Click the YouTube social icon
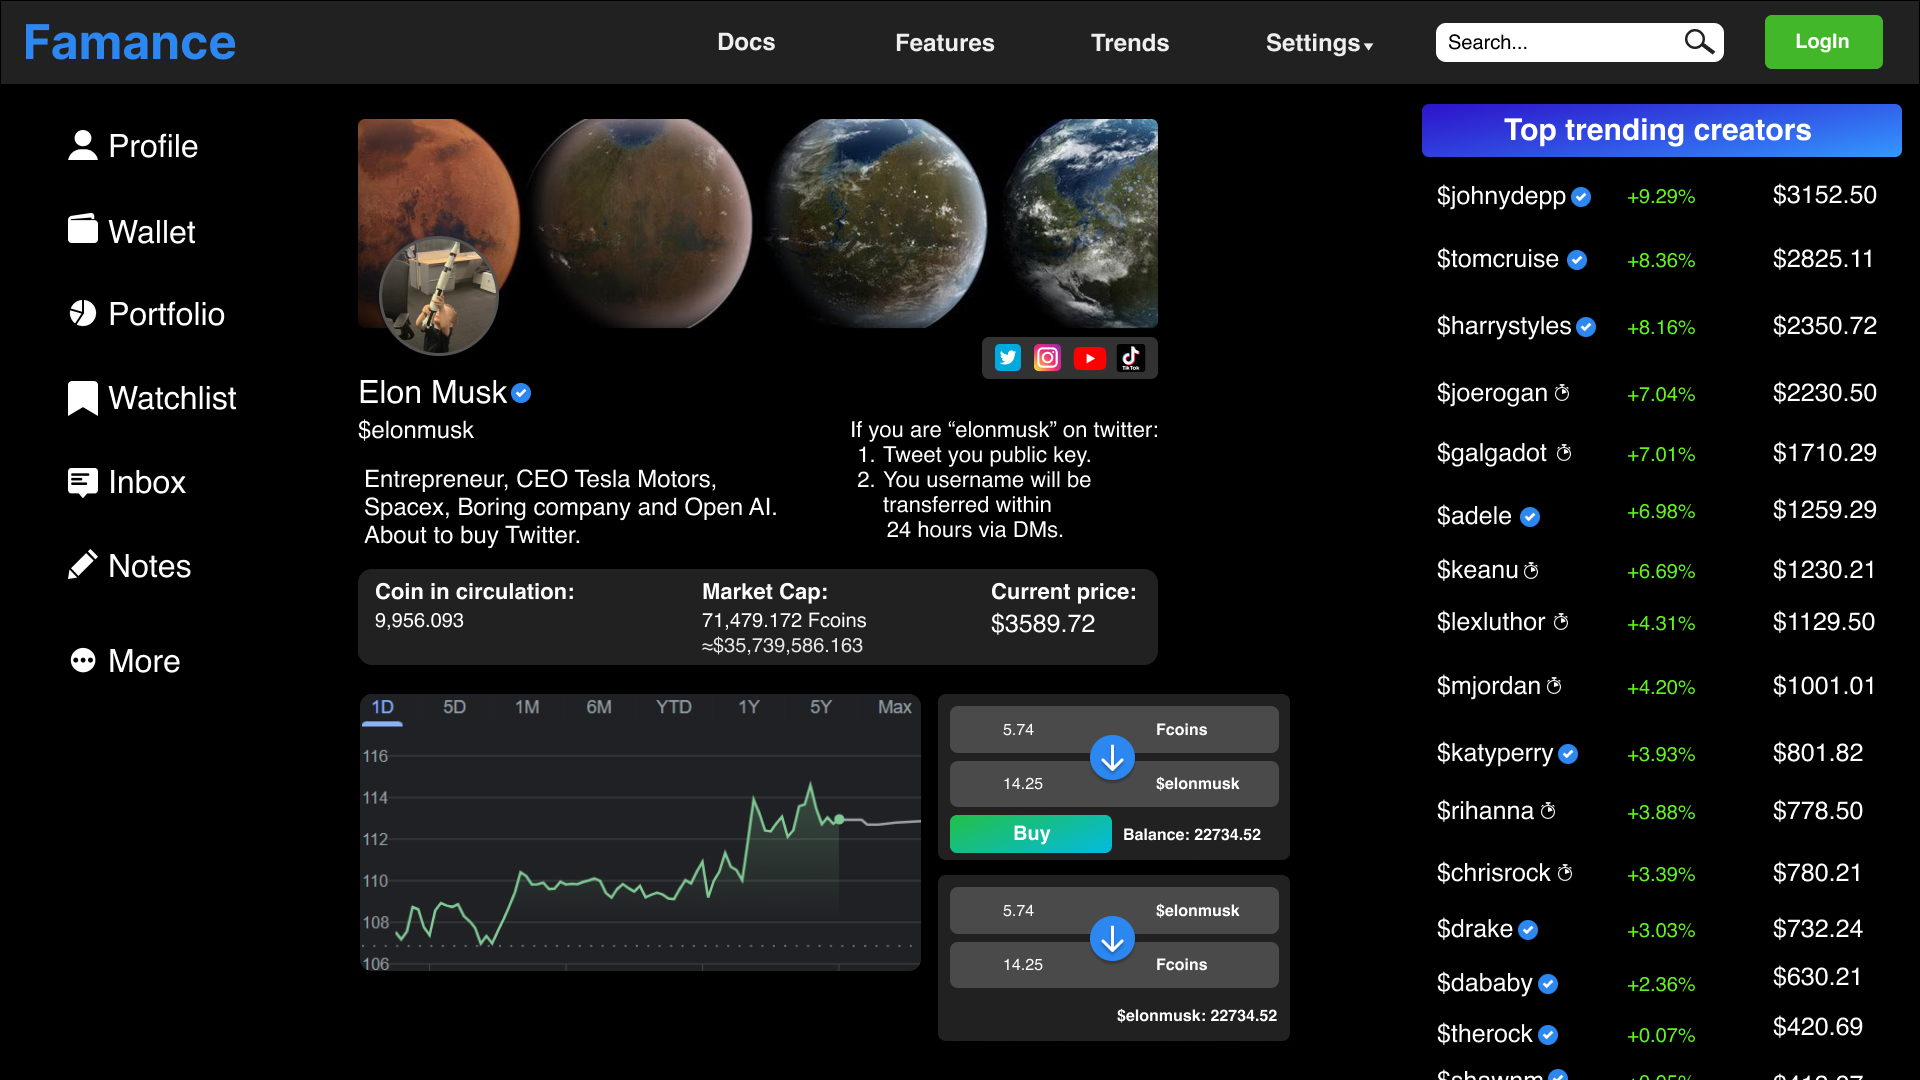The width and height of the screenshot is (1920, 1080). 1089,358
